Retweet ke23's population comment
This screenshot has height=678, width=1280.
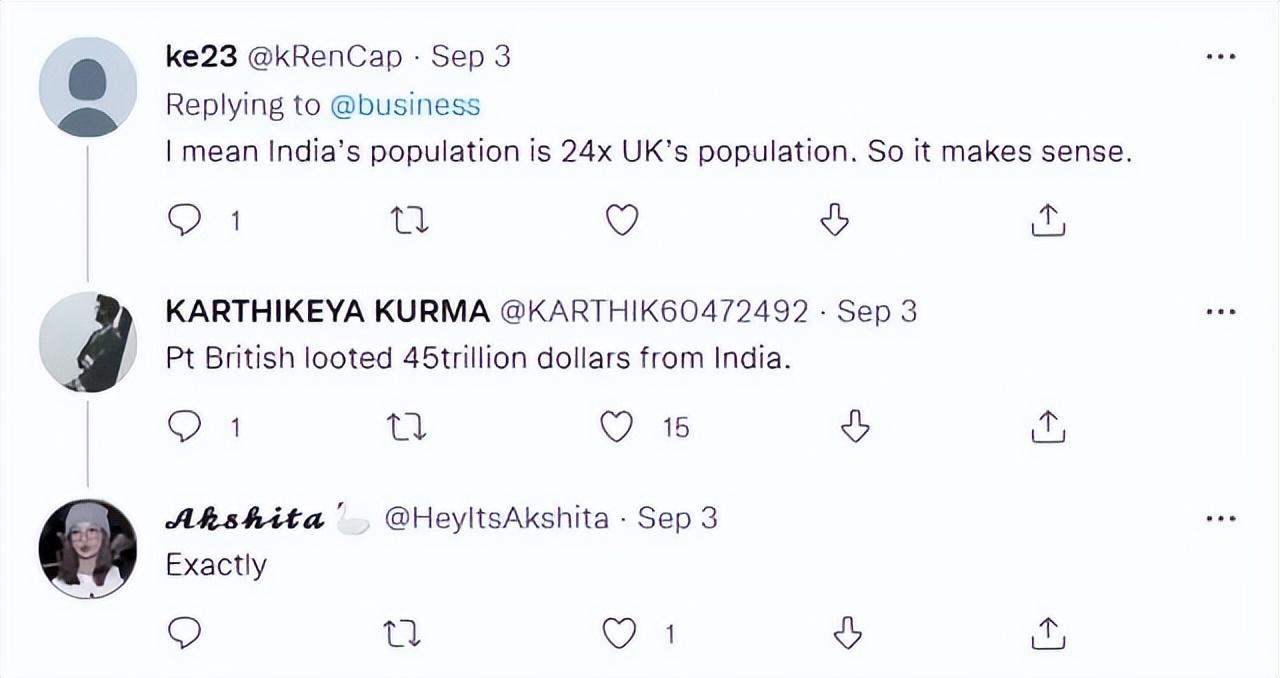coord(408,220)
